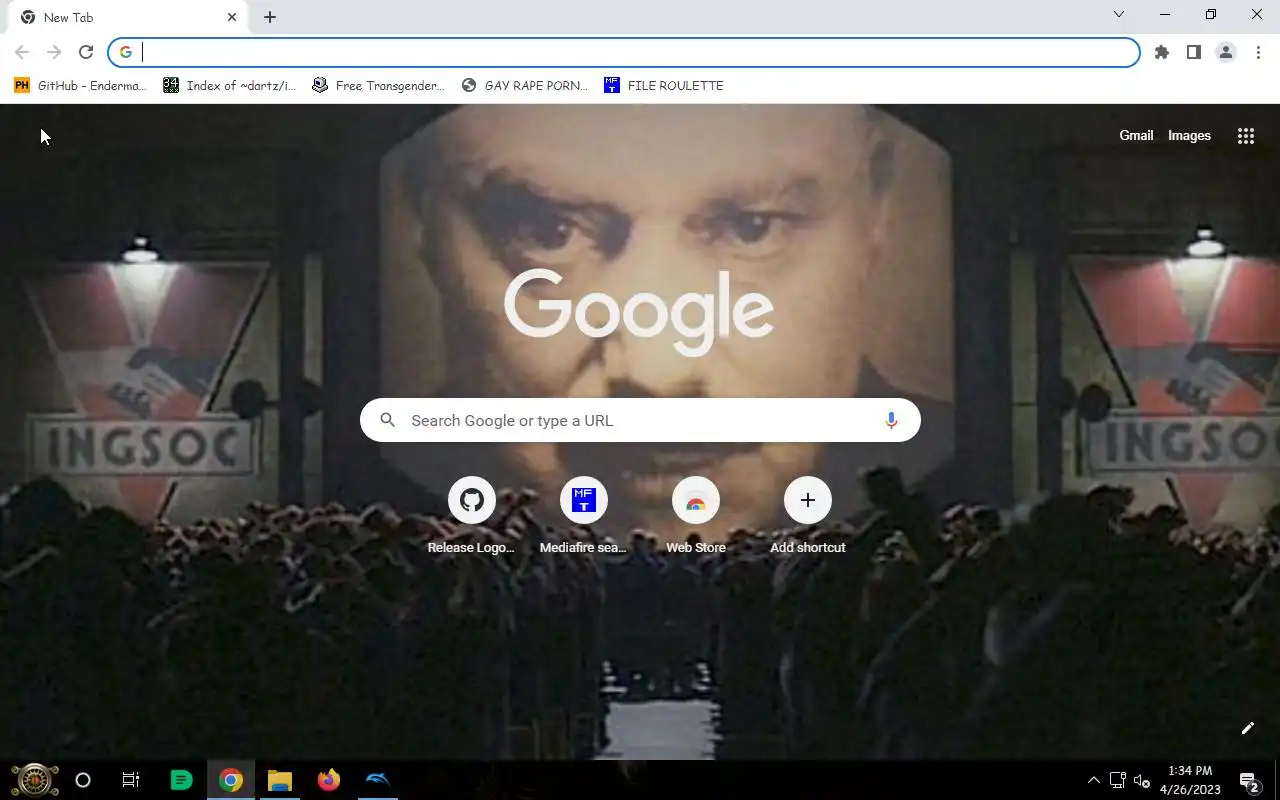Toggle the Chrome side panel

(1194, 52)
